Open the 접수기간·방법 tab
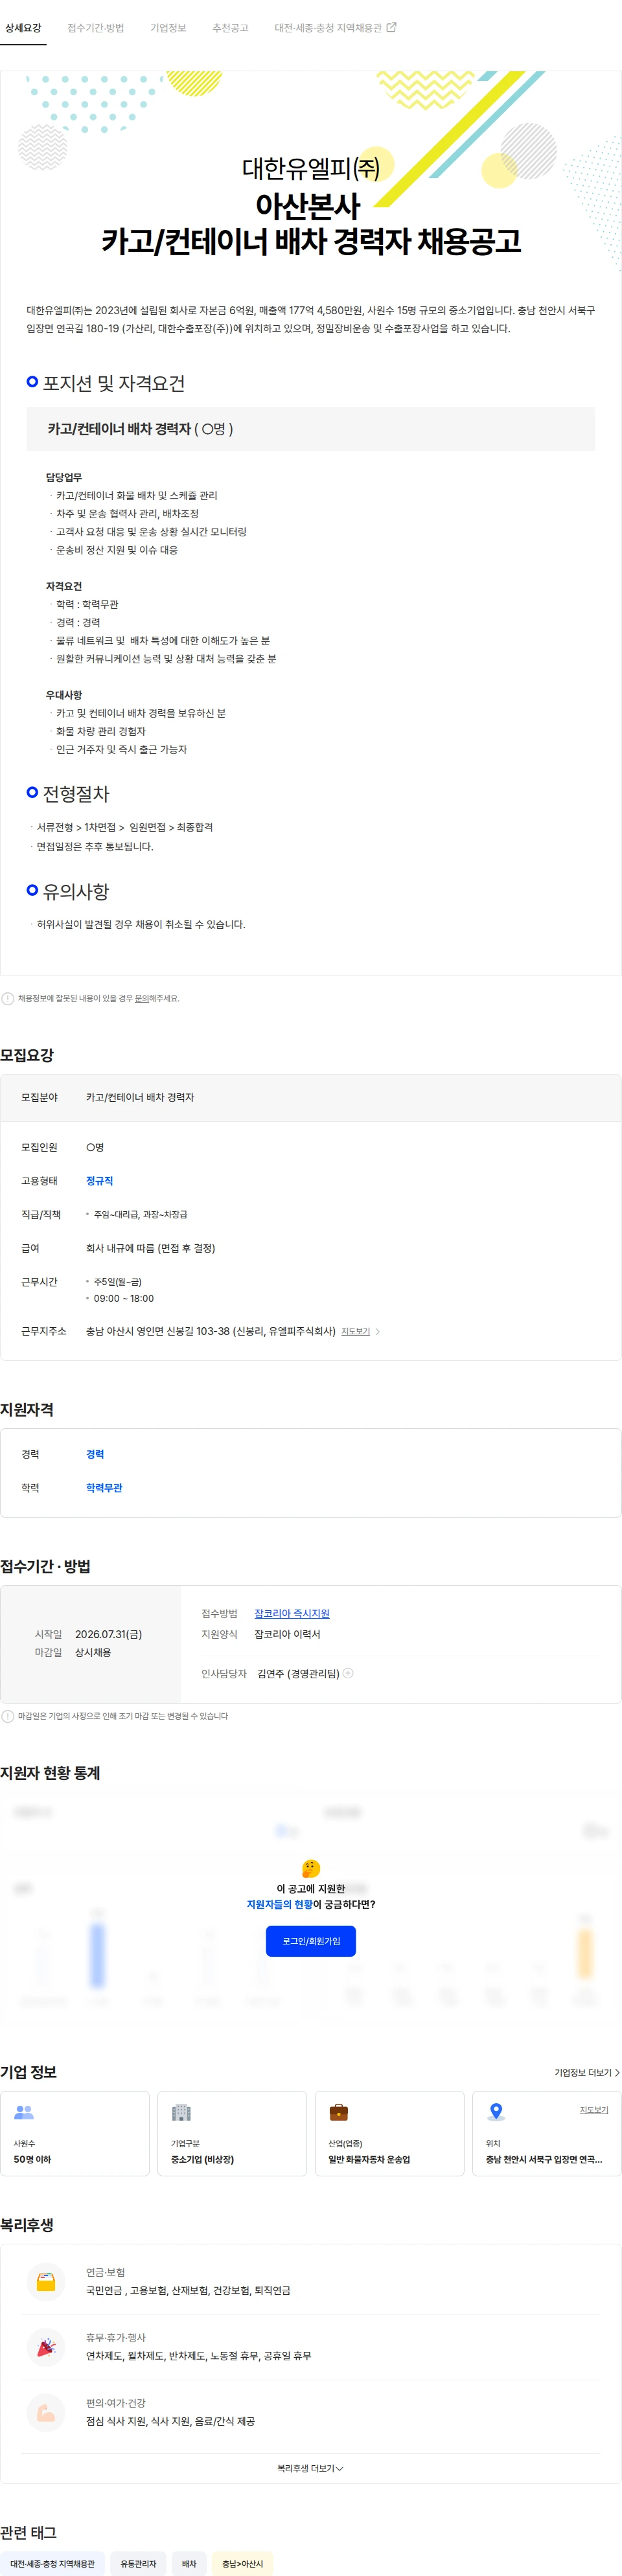The image size is (622, 2576). (96, 28)
